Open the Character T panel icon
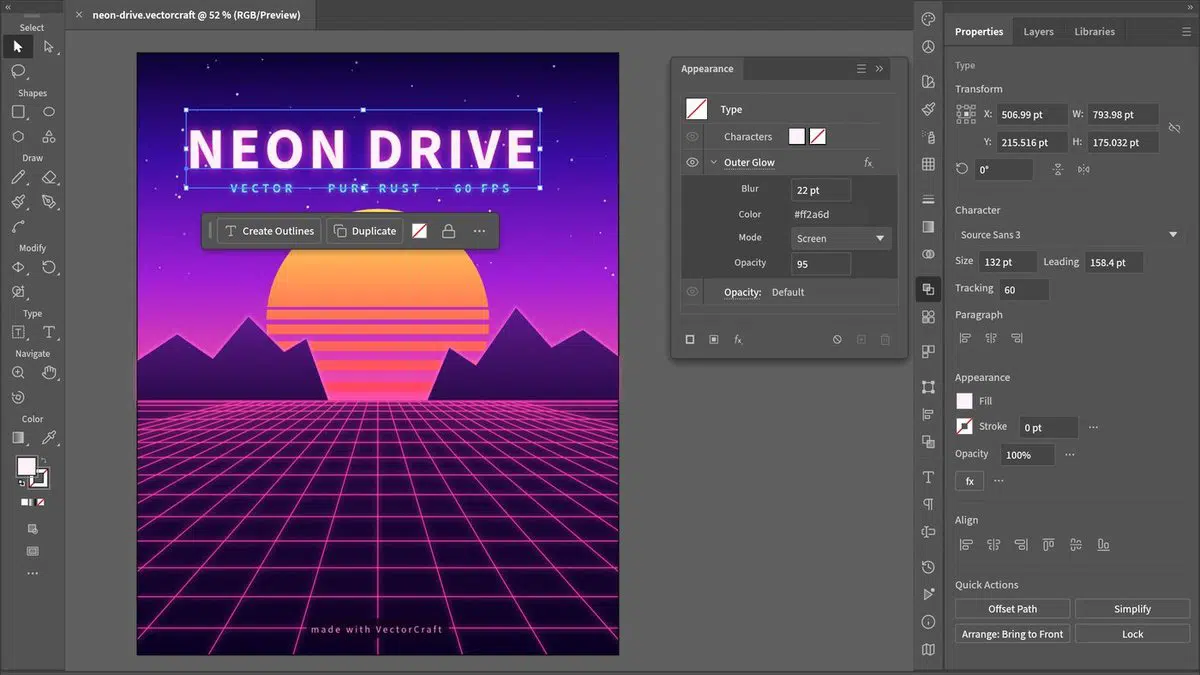 (x=928, y=477)
